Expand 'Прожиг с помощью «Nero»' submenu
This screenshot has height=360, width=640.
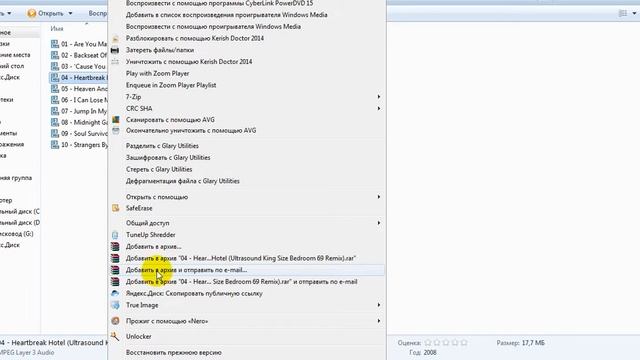[x=379, y=321]
